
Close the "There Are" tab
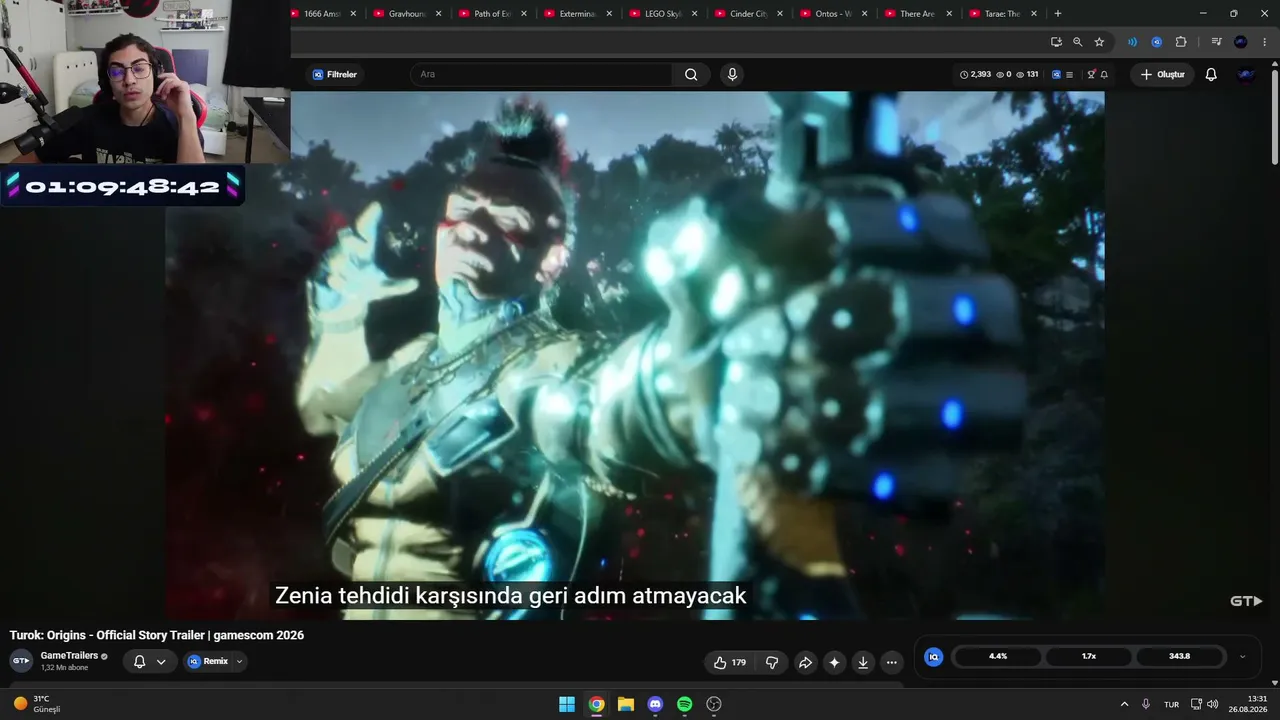tap(949, 14)
